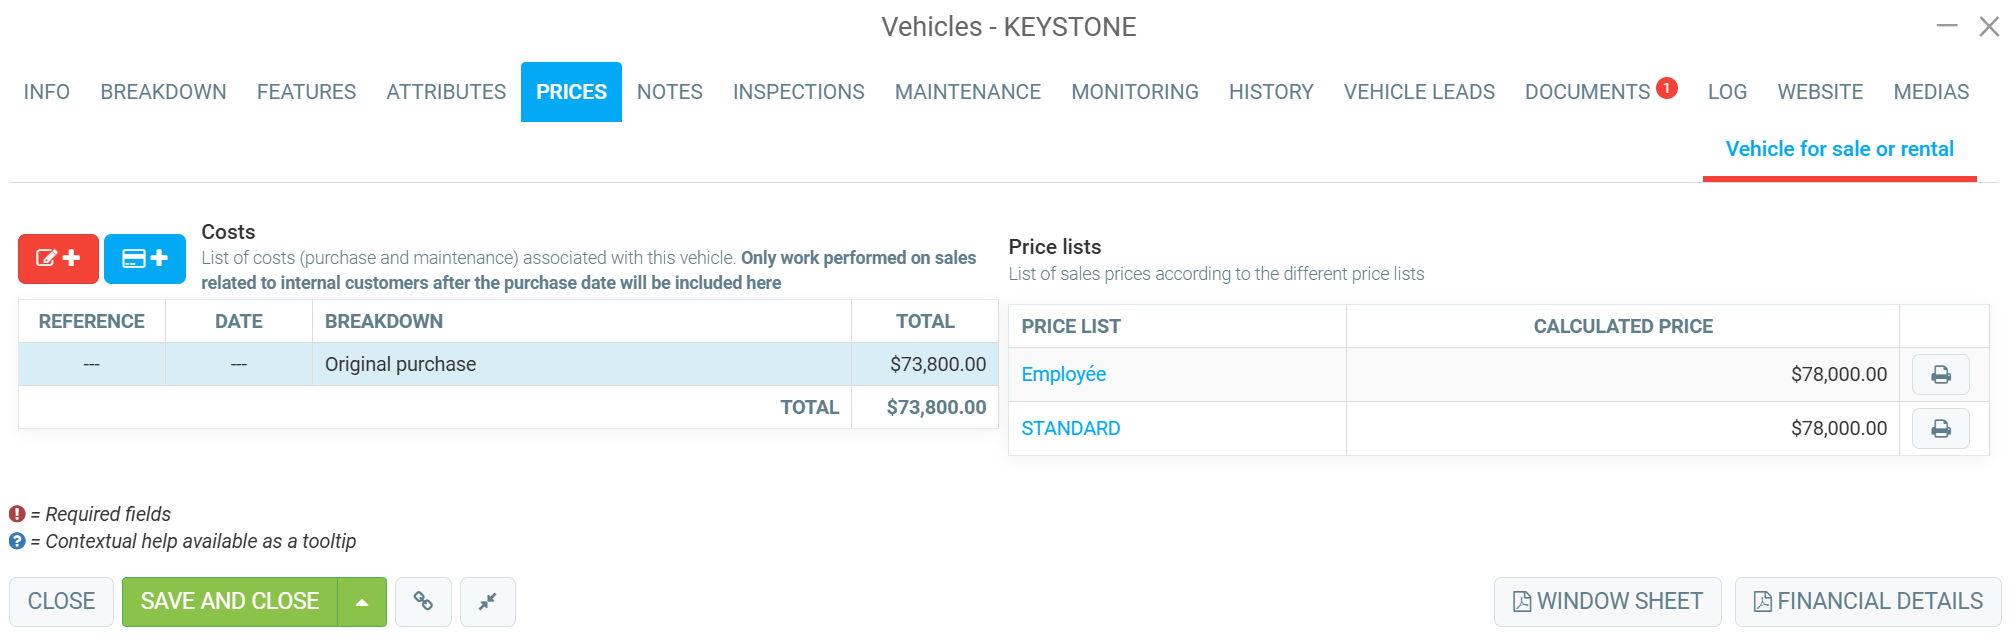Screen dimensions: 2014x638
Task: Open the INSPECTIONS tab
Action: click(798, 92)
